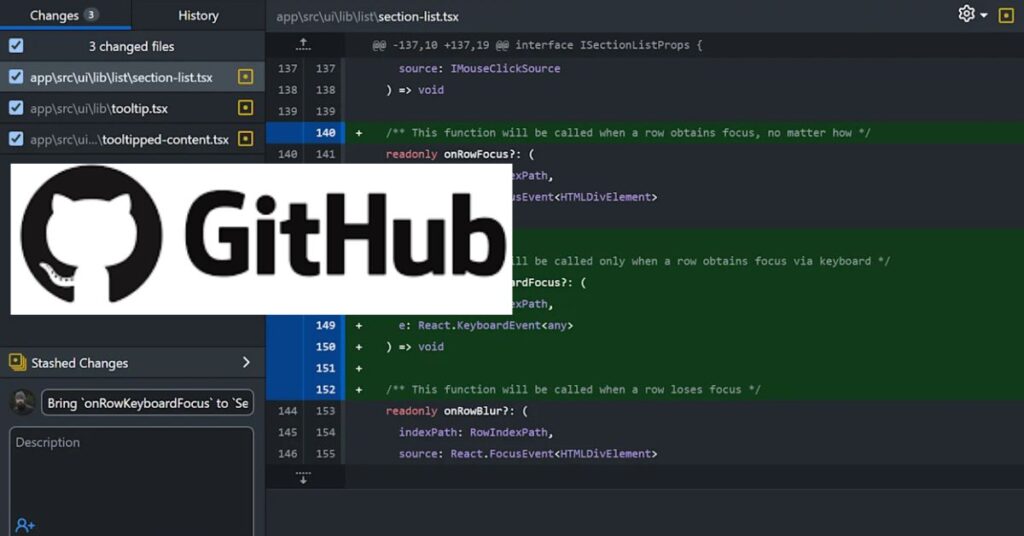Click 'e: React.KeyboardEvent<any>' code line

(485, 325)
